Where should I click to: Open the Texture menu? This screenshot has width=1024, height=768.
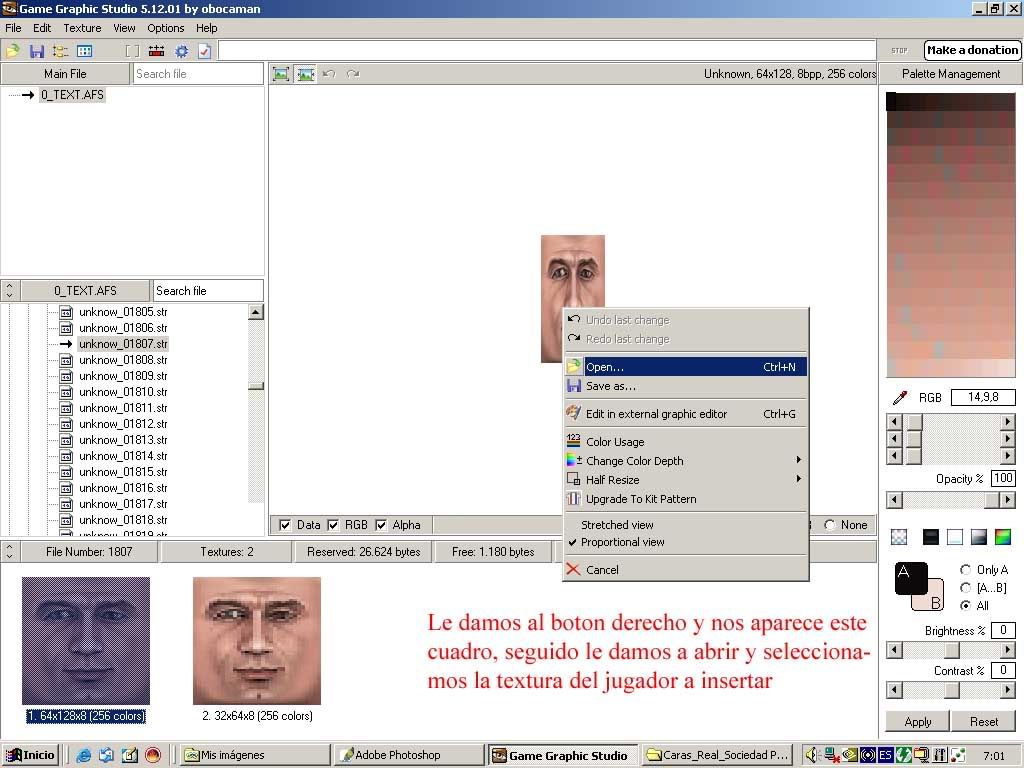82,28
